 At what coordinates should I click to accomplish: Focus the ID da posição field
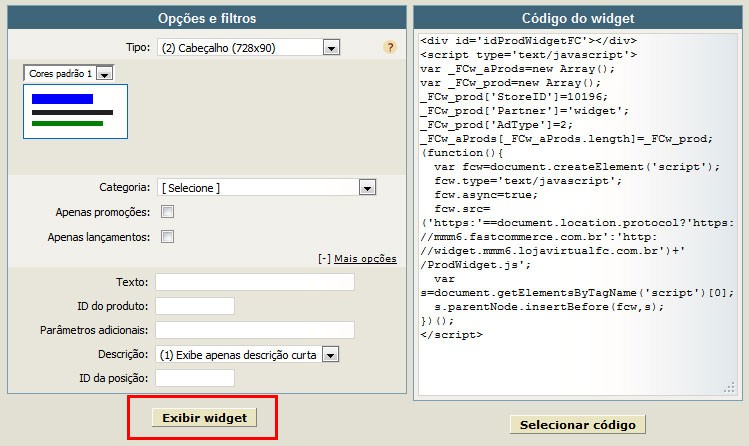pos(195,378)
